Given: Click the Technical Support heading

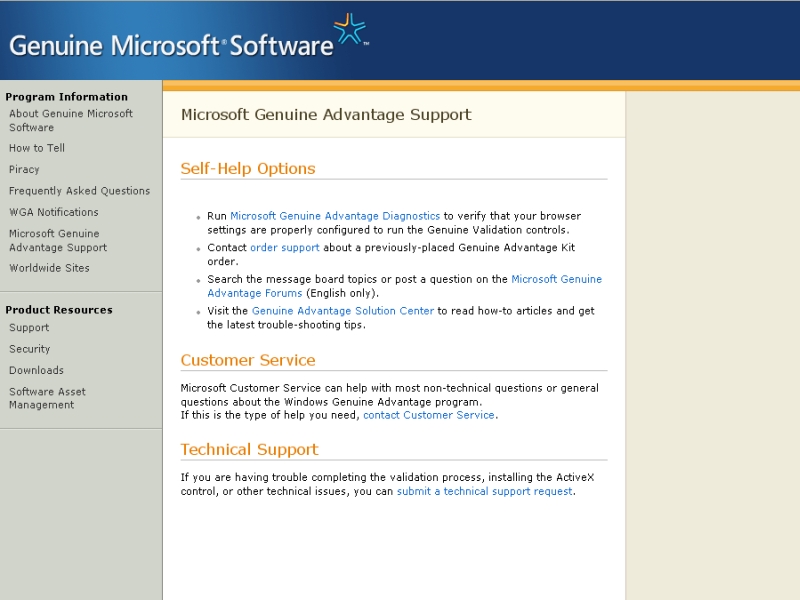Looking at the screenshot, I should (249, 449).
